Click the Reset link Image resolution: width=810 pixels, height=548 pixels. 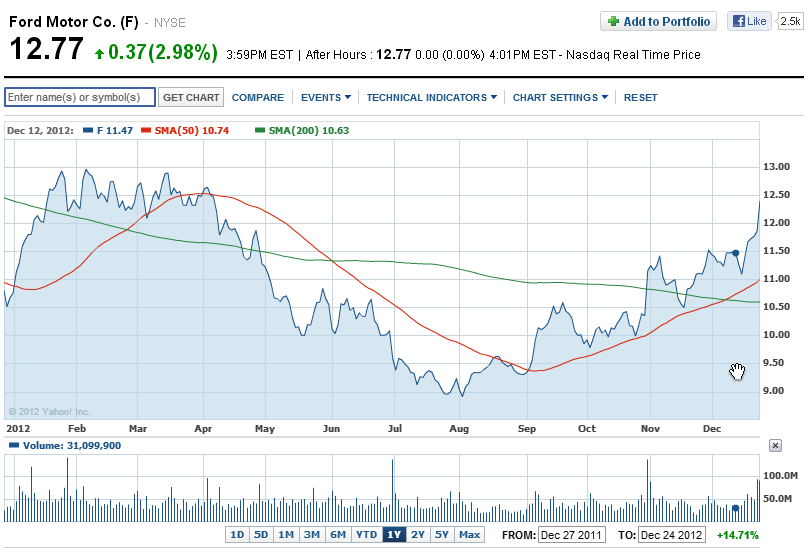coord(641,98)
